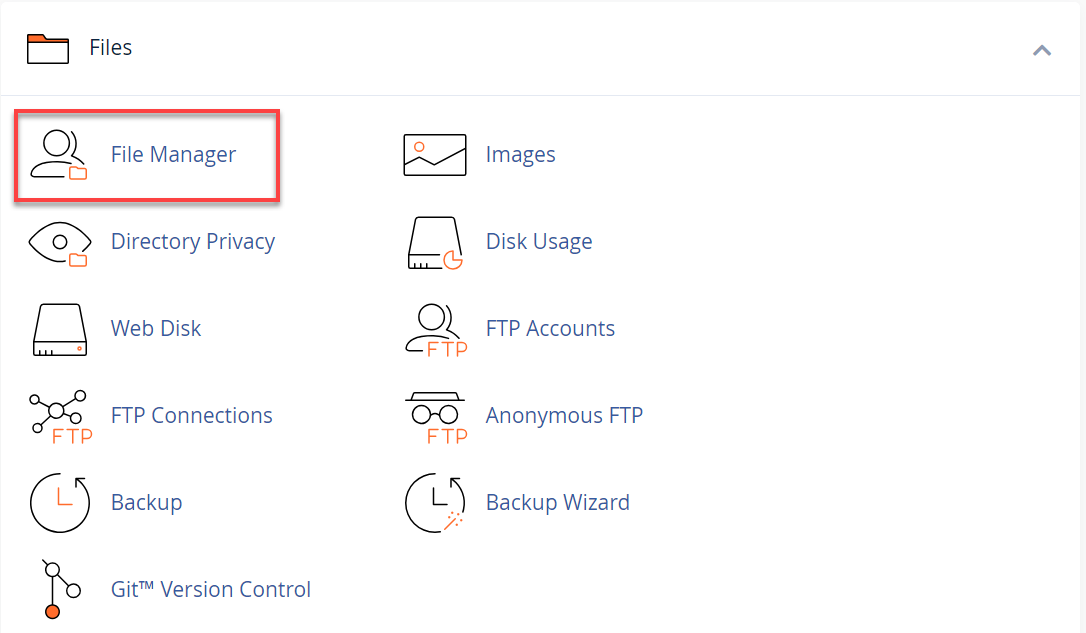The height and width of the screenshot is (633, 1086).
Task: Click the FTP Connections network icon
Action: [x=61, y=417]
